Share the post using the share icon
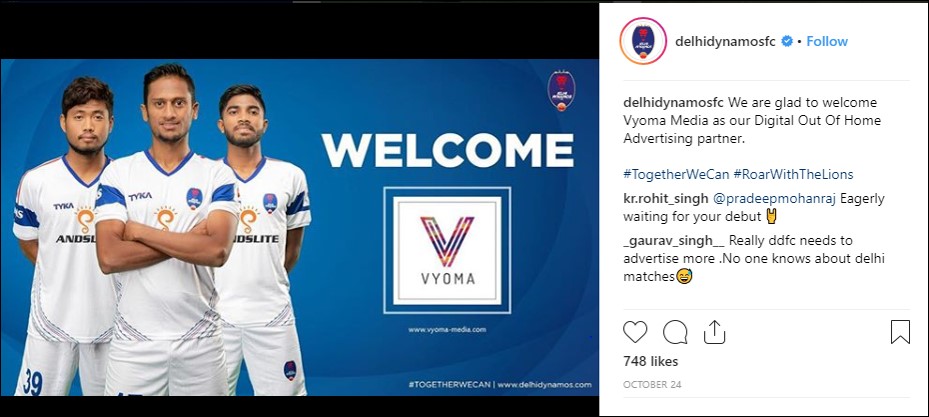929x417 pixels. click(715, 332)
